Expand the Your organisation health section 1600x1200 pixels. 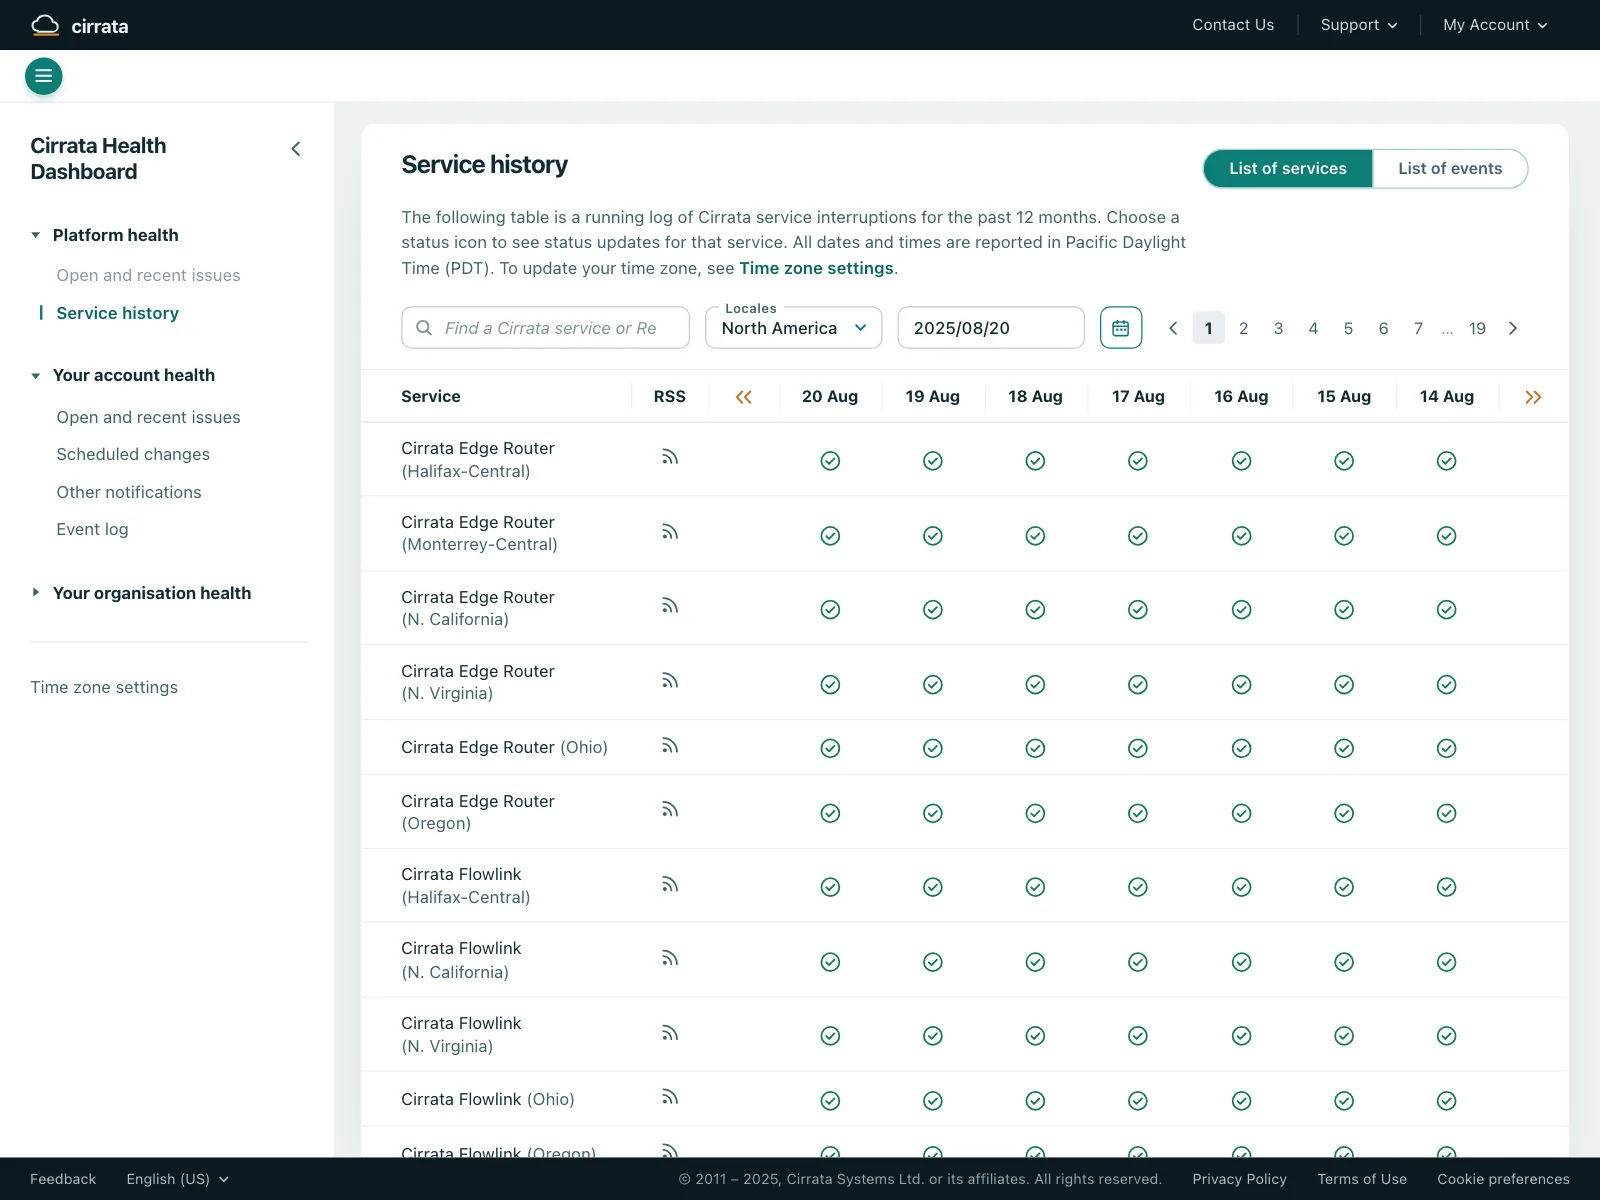point(141,593)
